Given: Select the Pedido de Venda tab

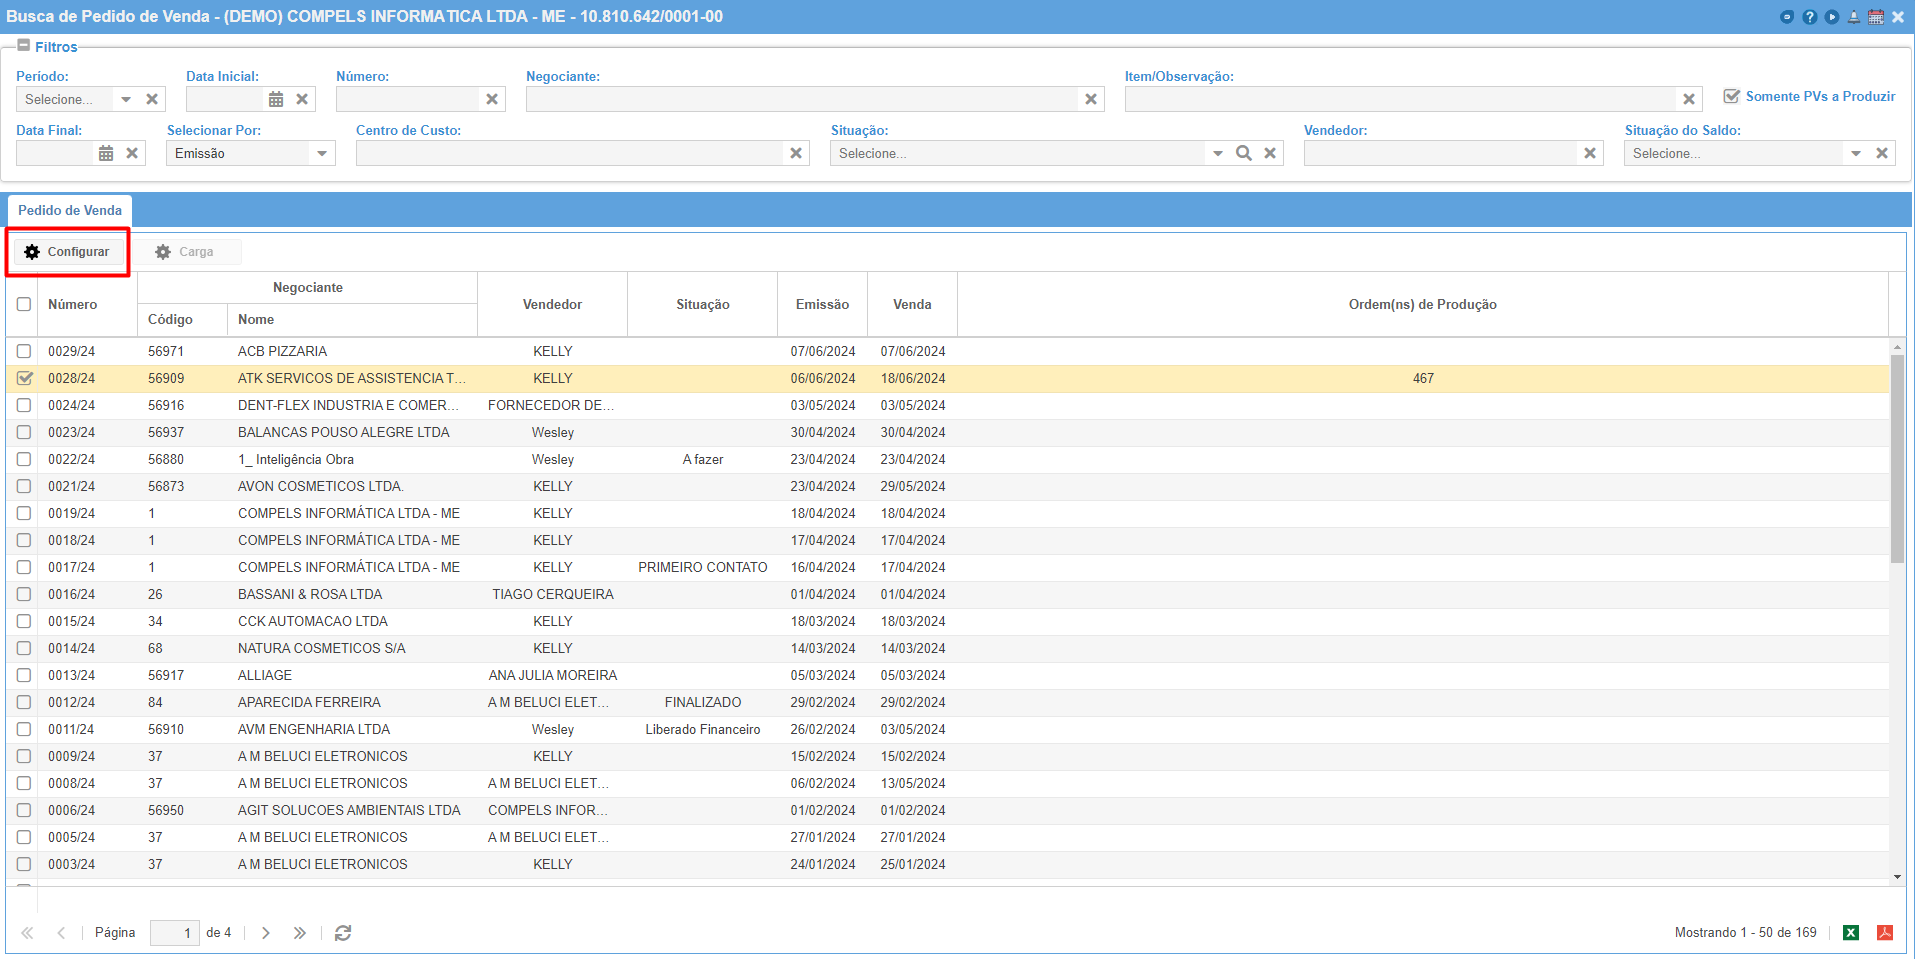Looking at the screenshot, I should tap(70, 210).
